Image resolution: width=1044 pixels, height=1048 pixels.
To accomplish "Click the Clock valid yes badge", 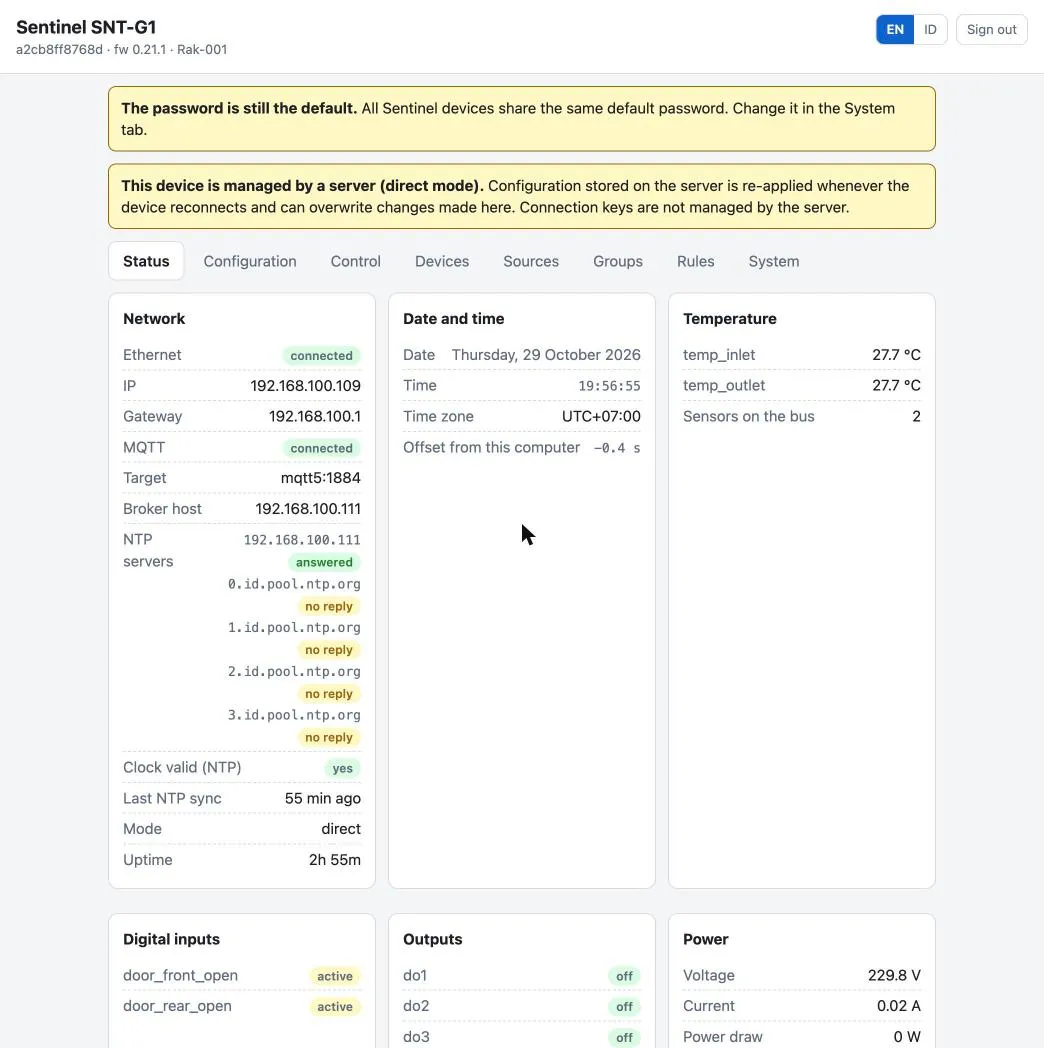I will (x=343, y=769).
